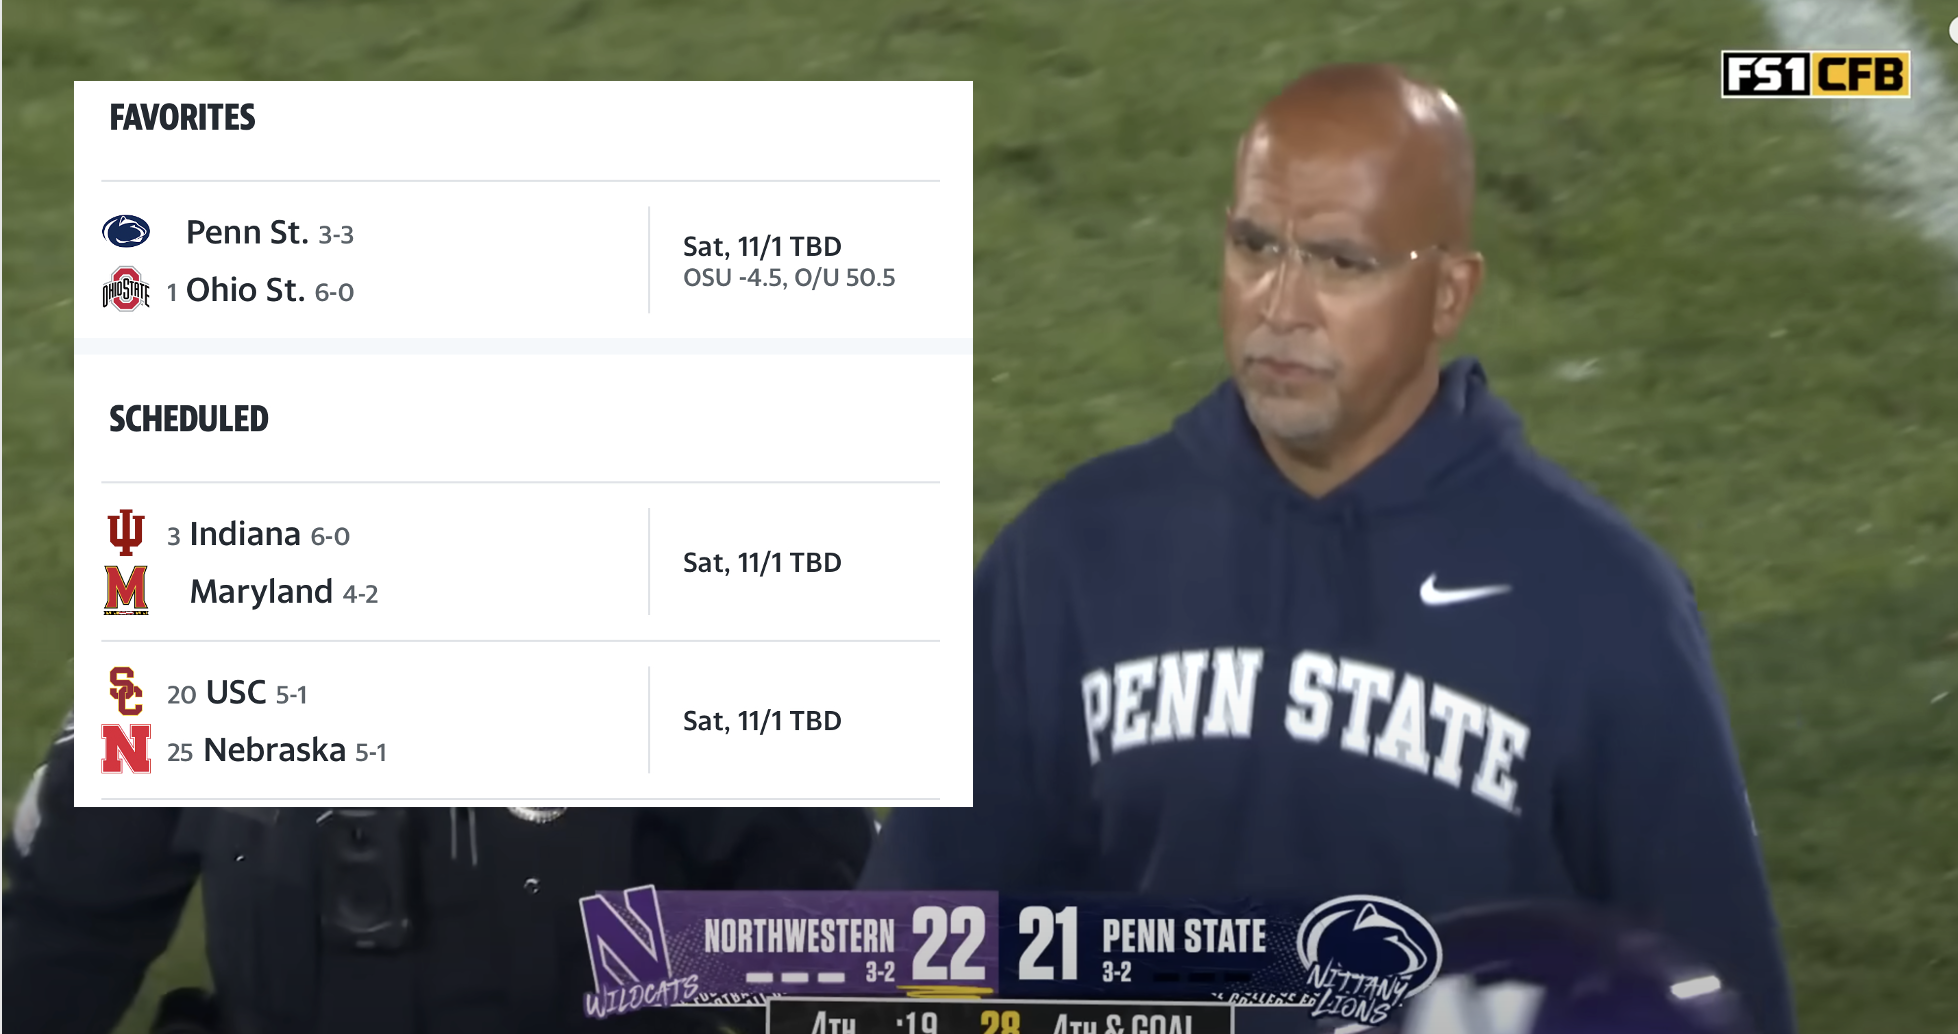Click the USC–Nebraska game date
Viewport: 1958px width, 1034px height.
point(762,721)
